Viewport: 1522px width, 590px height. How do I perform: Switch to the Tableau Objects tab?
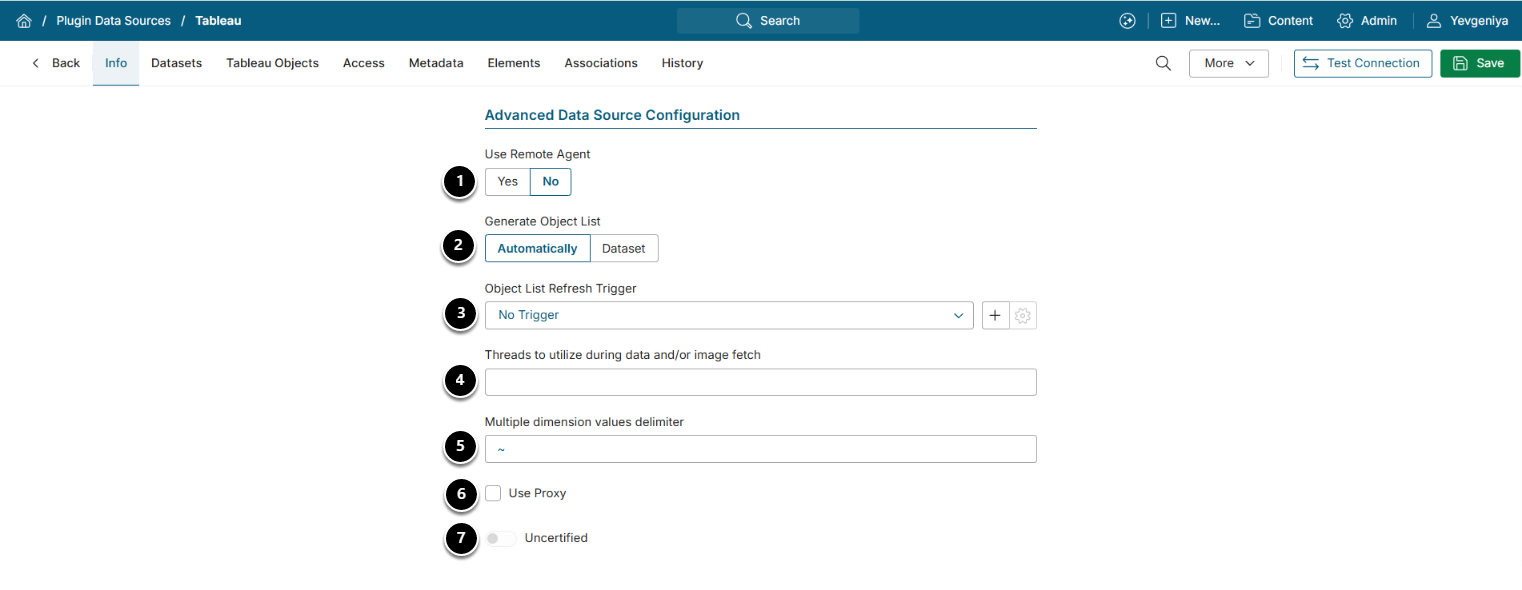272,63
